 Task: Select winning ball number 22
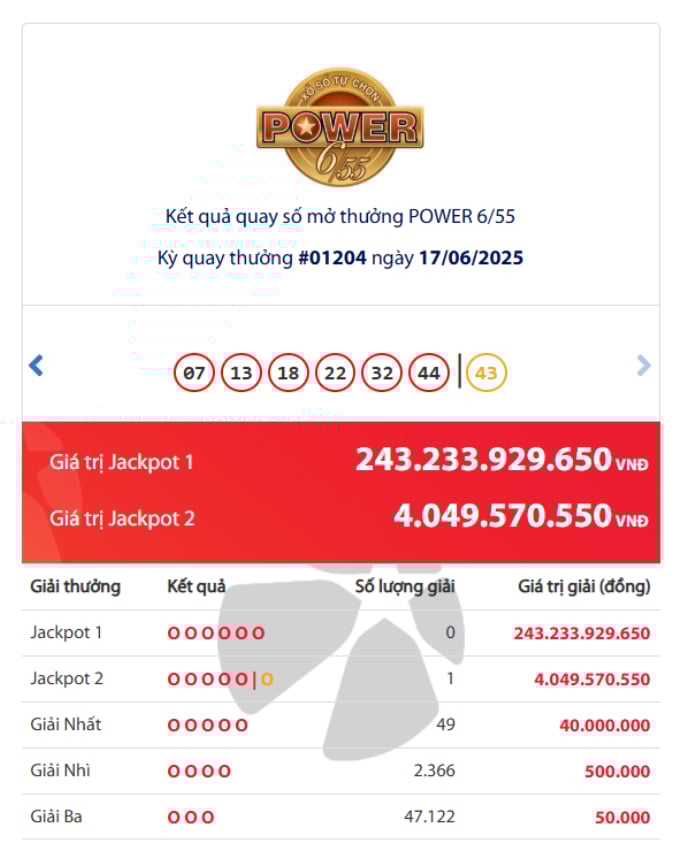point(335,373)
